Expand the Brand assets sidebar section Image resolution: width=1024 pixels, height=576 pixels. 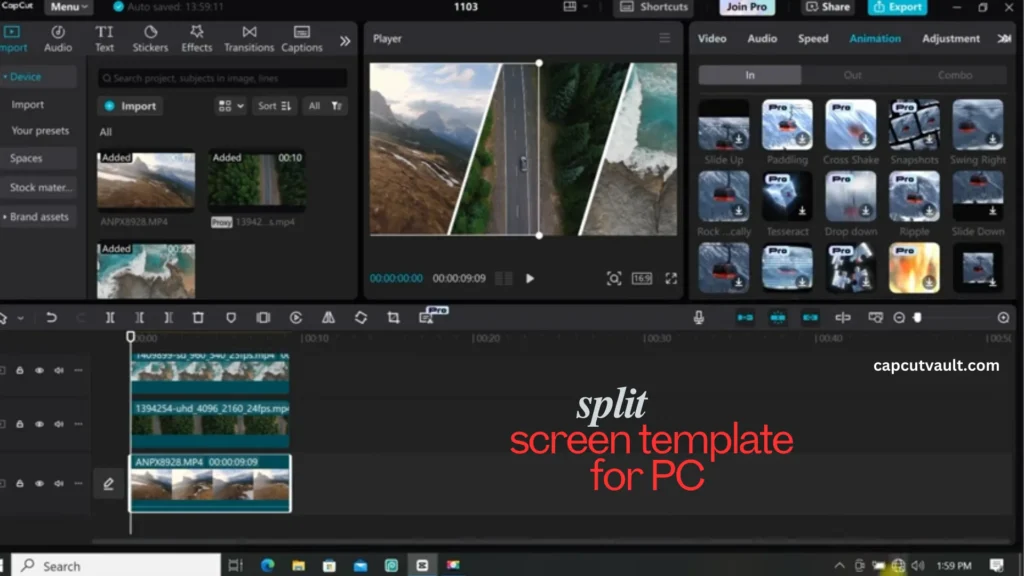point(37,217)
